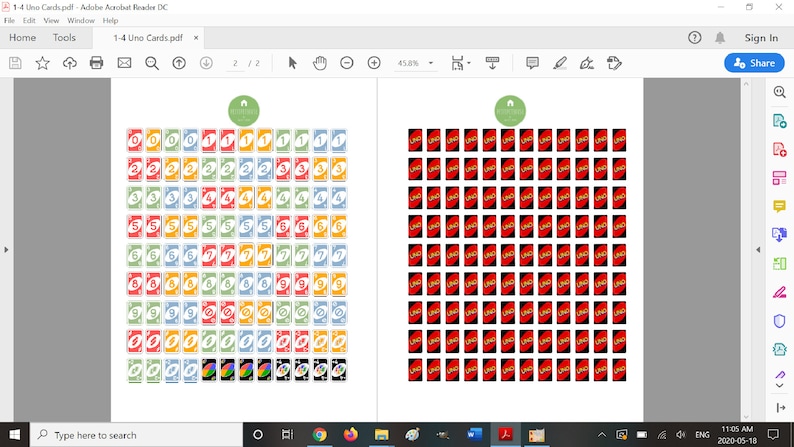This screenshot has width=794, height=447.
Task: Open Create PDF tool in right pane
Action: tap(779, 149)
